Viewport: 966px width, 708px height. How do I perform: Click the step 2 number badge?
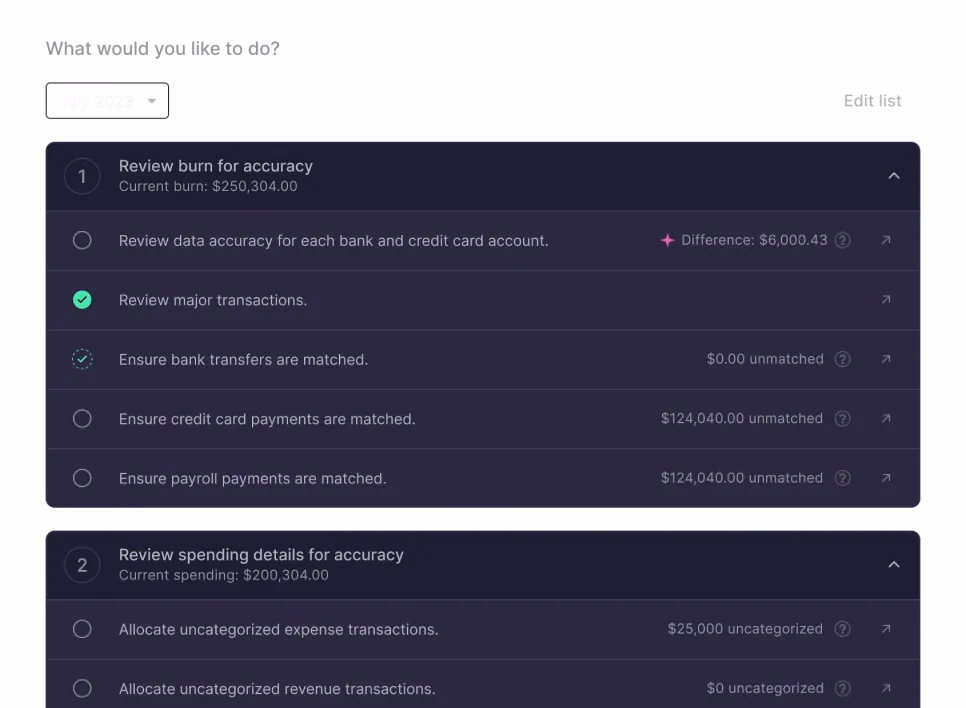coord(82,565)
